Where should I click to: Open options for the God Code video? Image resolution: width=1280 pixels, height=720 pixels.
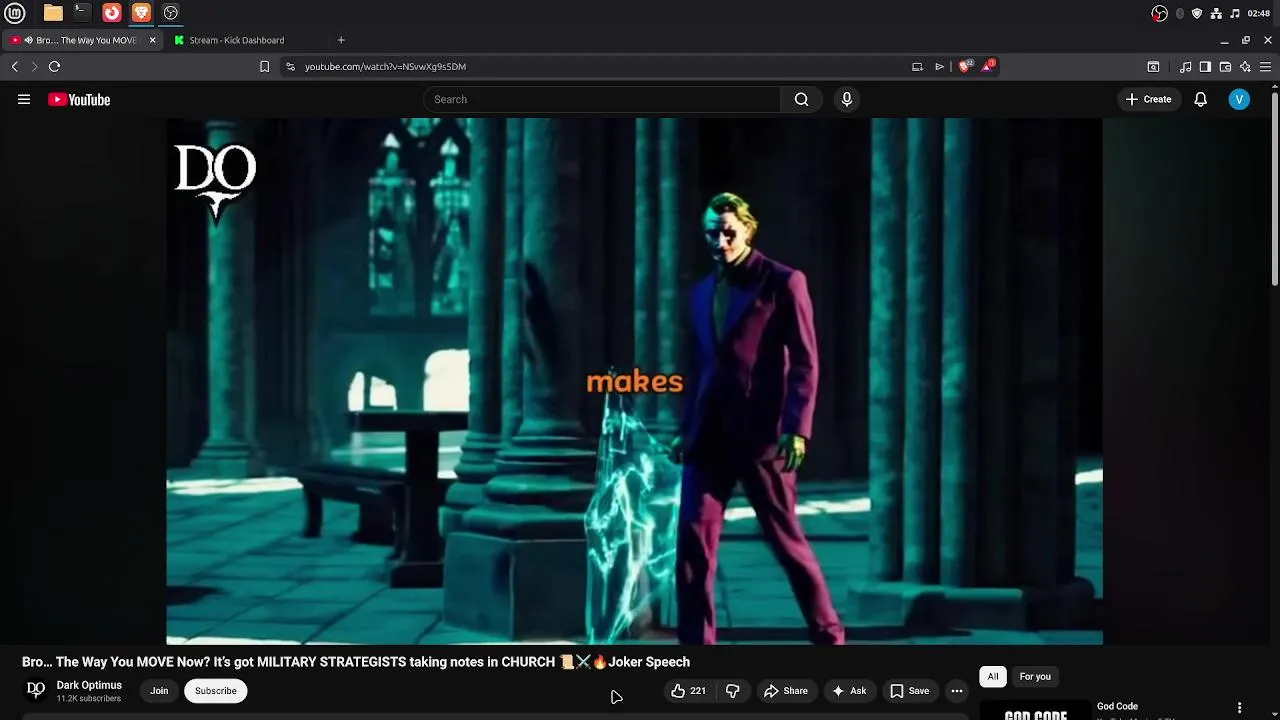pos(1239,708)
